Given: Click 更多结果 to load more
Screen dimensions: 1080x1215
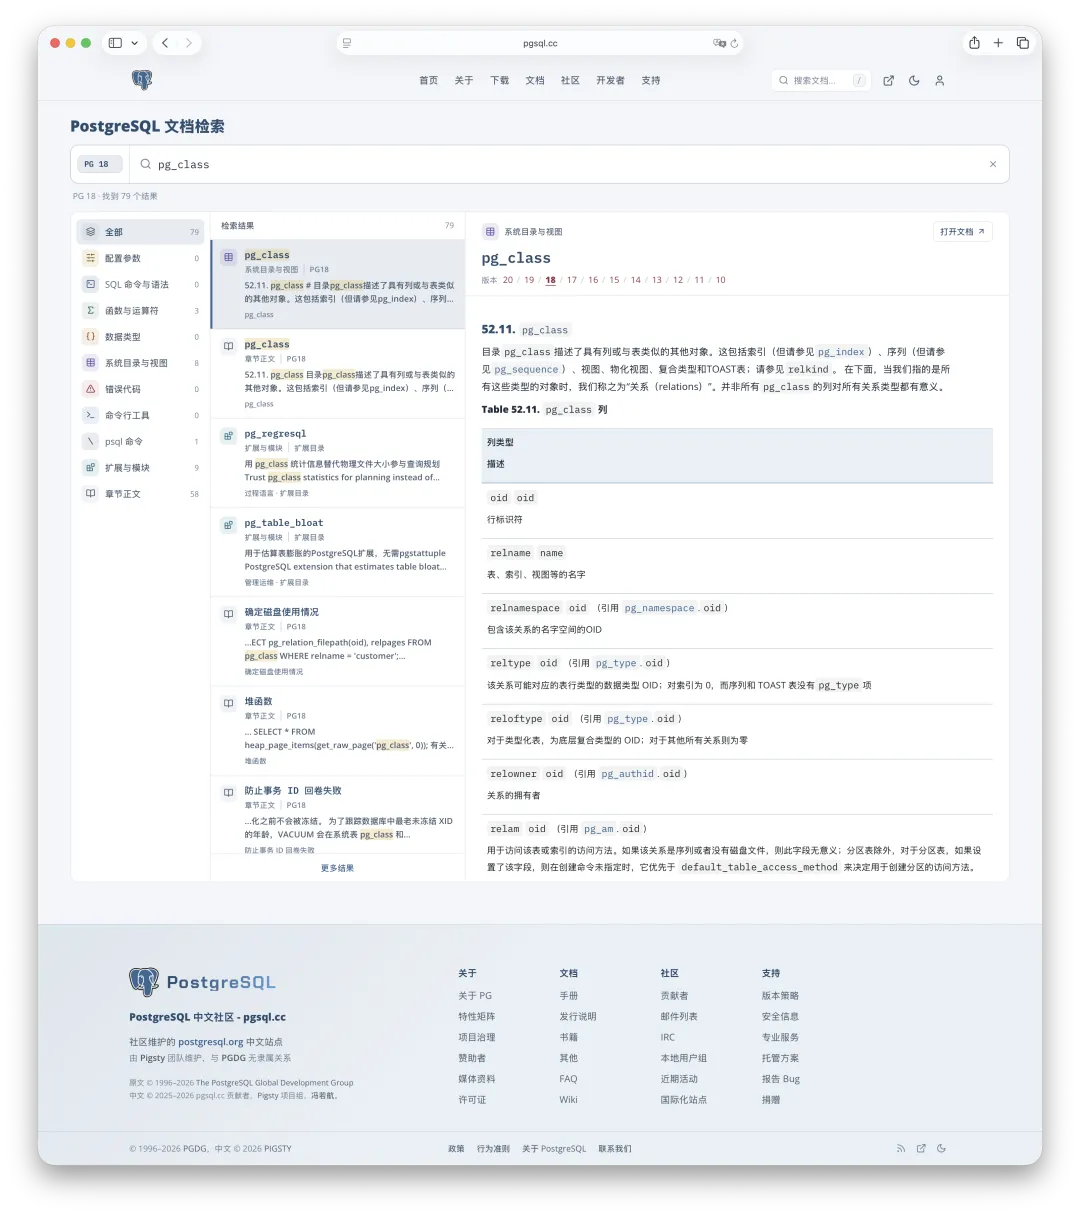Looking at the screenshot, I should (337, 868).
